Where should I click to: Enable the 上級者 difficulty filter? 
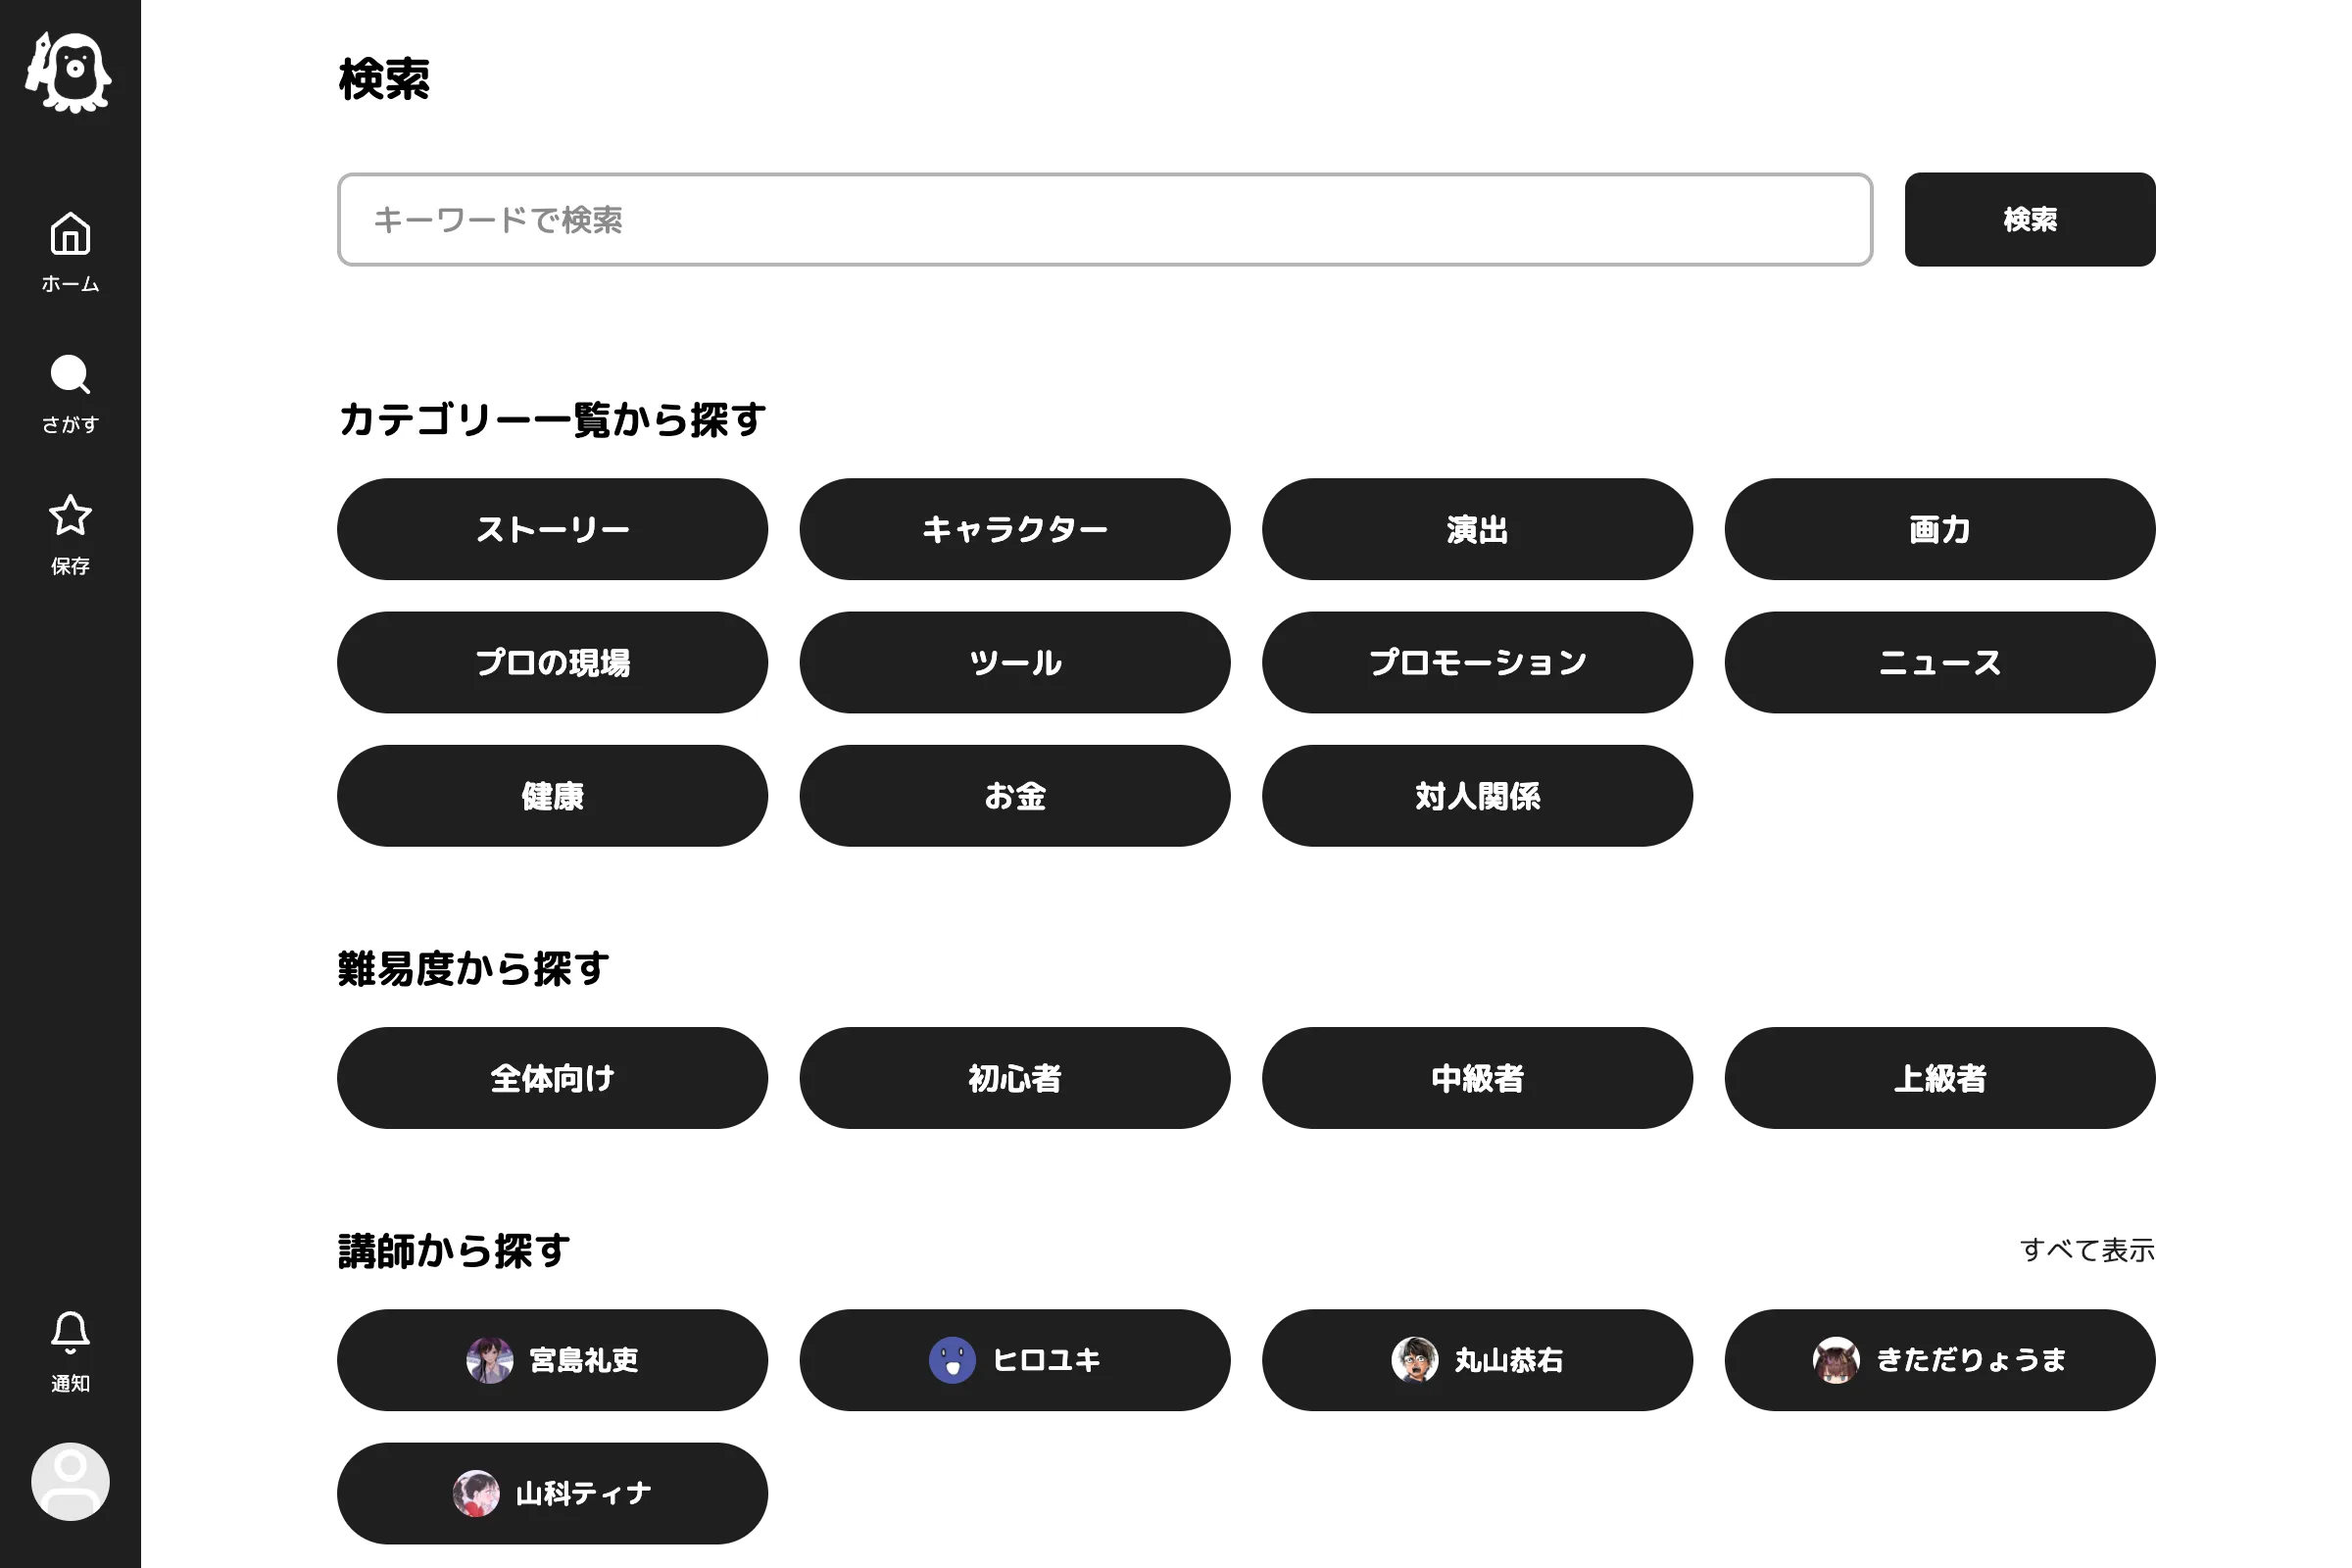click(1940, 1078)
